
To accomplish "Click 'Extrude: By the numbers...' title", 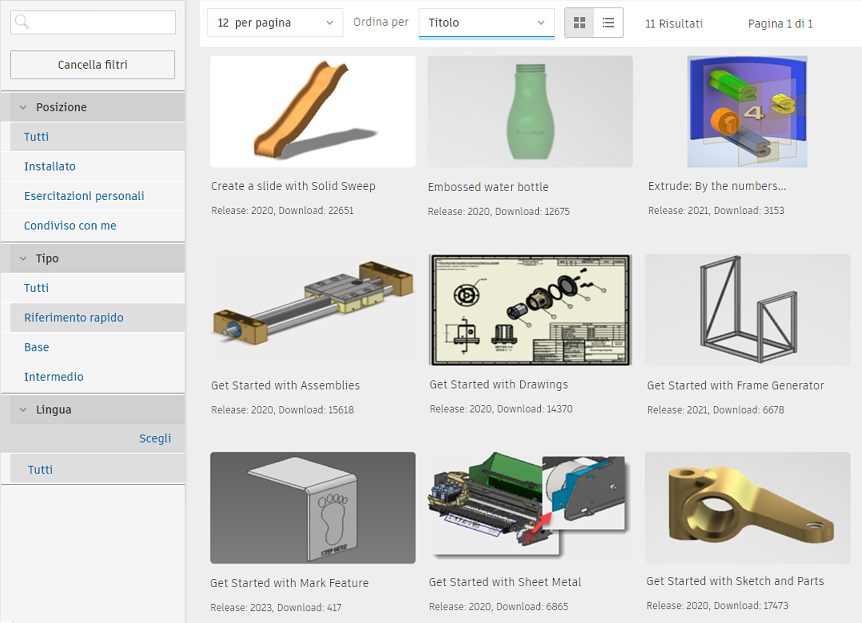I will coord(717,186).
